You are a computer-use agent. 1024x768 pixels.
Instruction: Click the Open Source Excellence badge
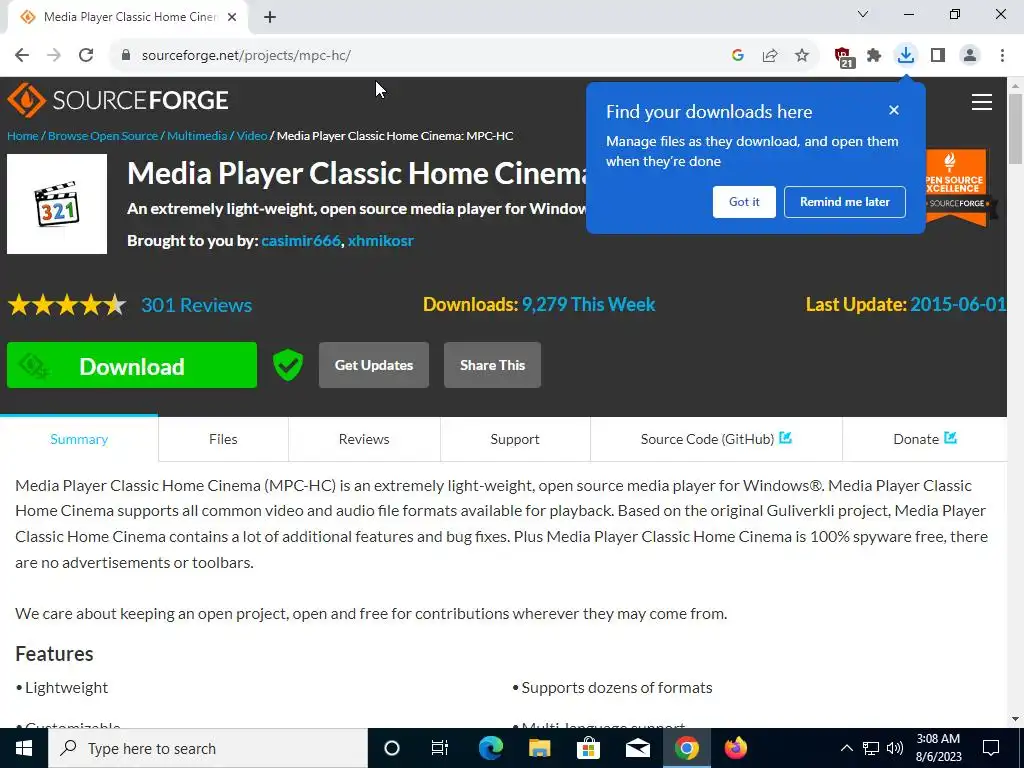pyautogui.click(x=958, y=188)
